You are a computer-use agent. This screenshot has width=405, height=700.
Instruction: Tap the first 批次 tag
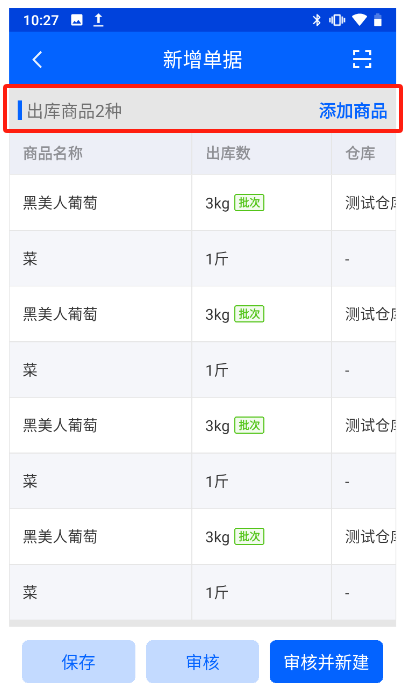249,203
